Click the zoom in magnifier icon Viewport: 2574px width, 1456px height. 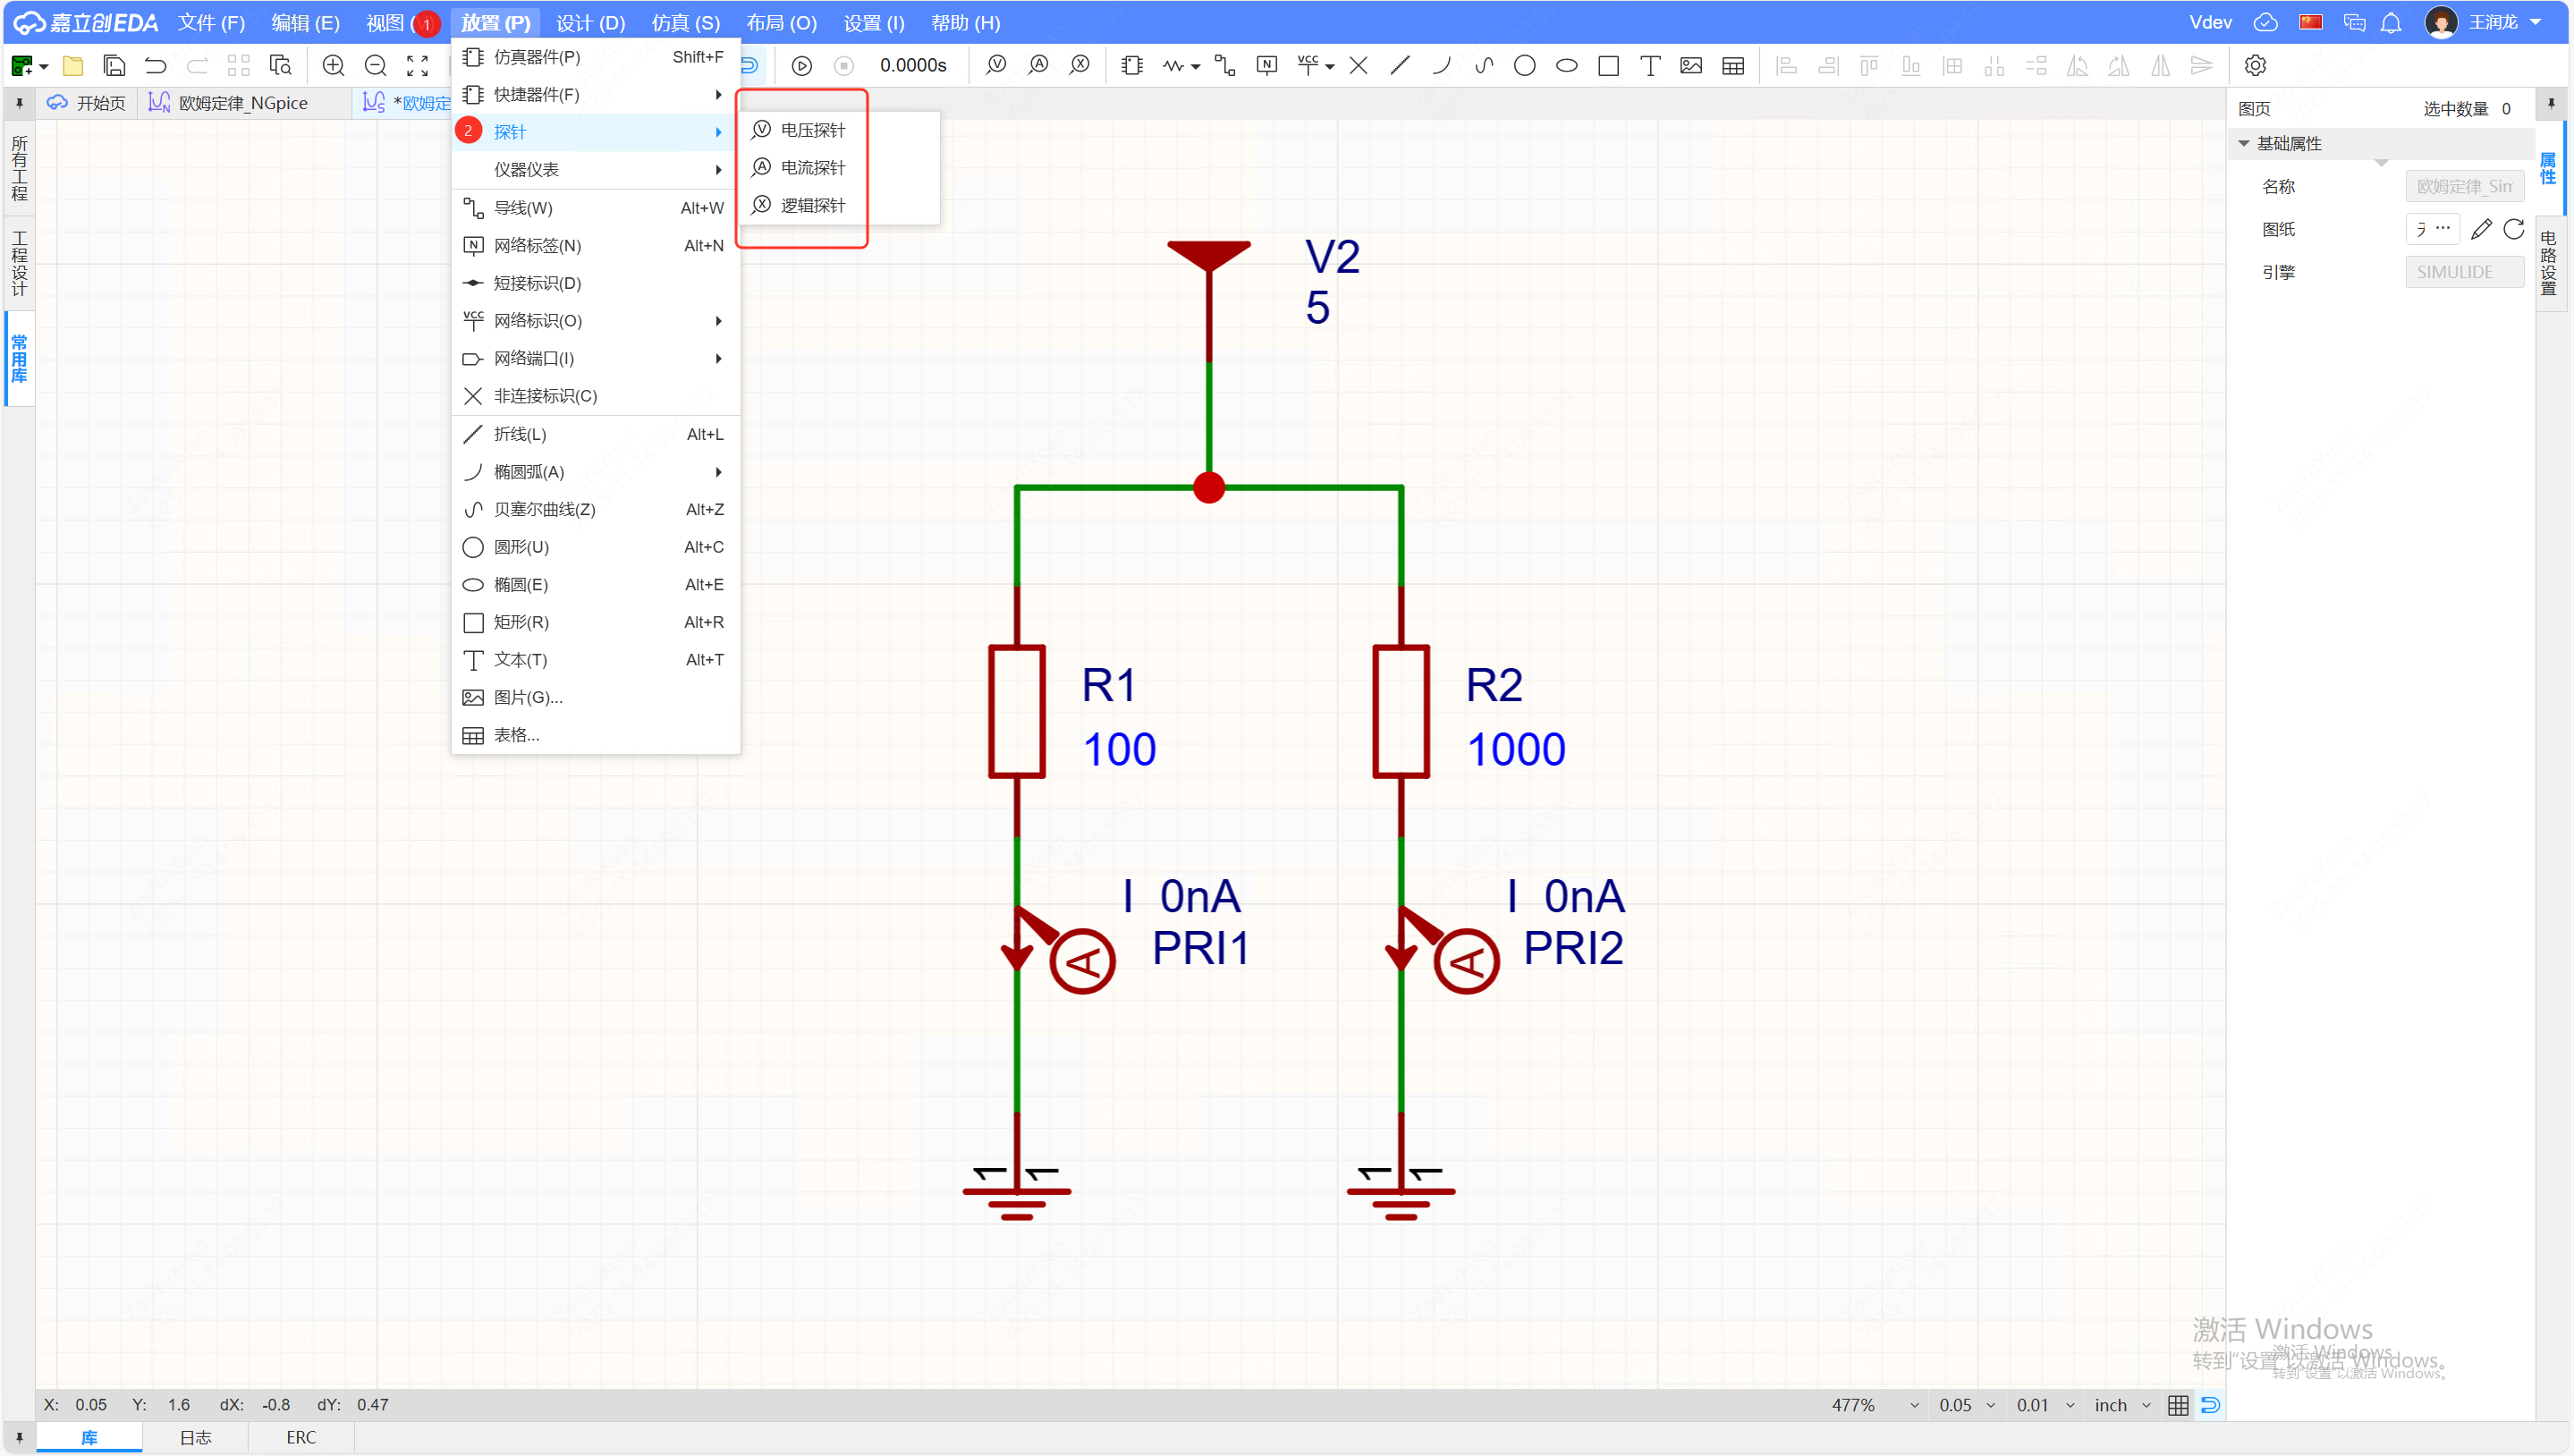333,66
